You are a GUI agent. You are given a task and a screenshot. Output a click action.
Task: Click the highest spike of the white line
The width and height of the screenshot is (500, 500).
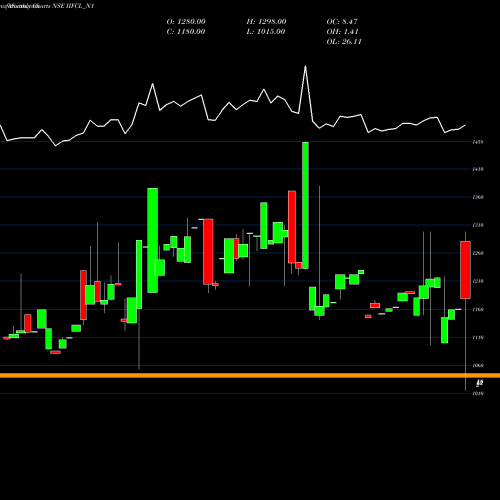305,66
